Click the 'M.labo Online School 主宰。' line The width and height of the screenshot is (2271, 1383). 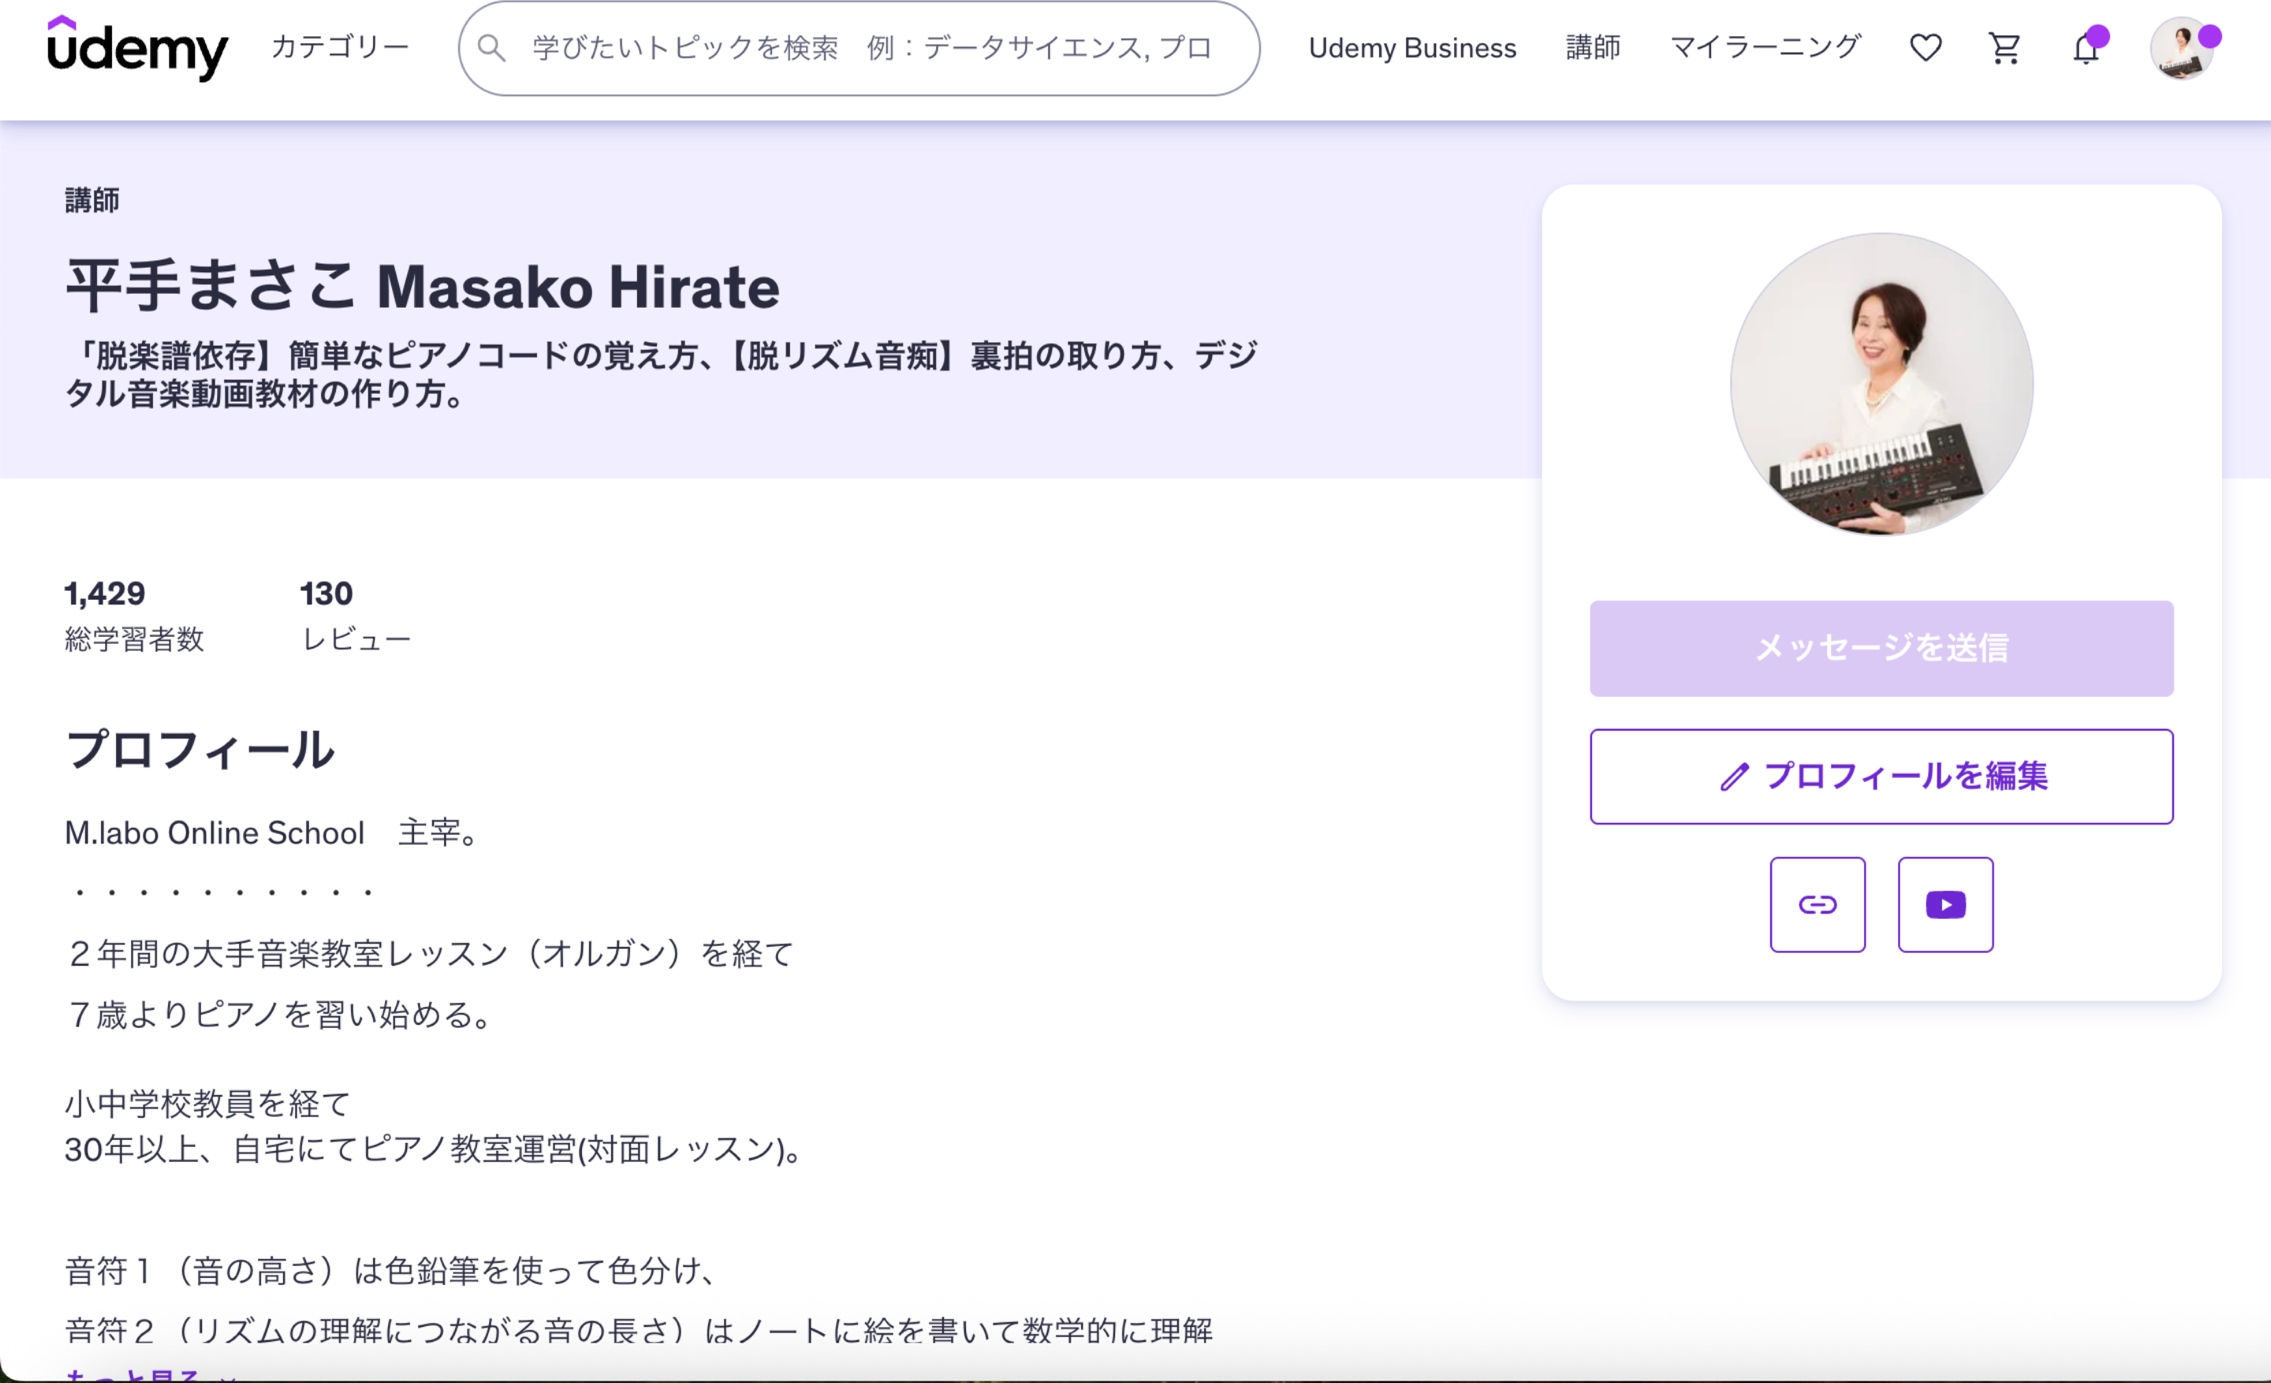tap(273, 832)
